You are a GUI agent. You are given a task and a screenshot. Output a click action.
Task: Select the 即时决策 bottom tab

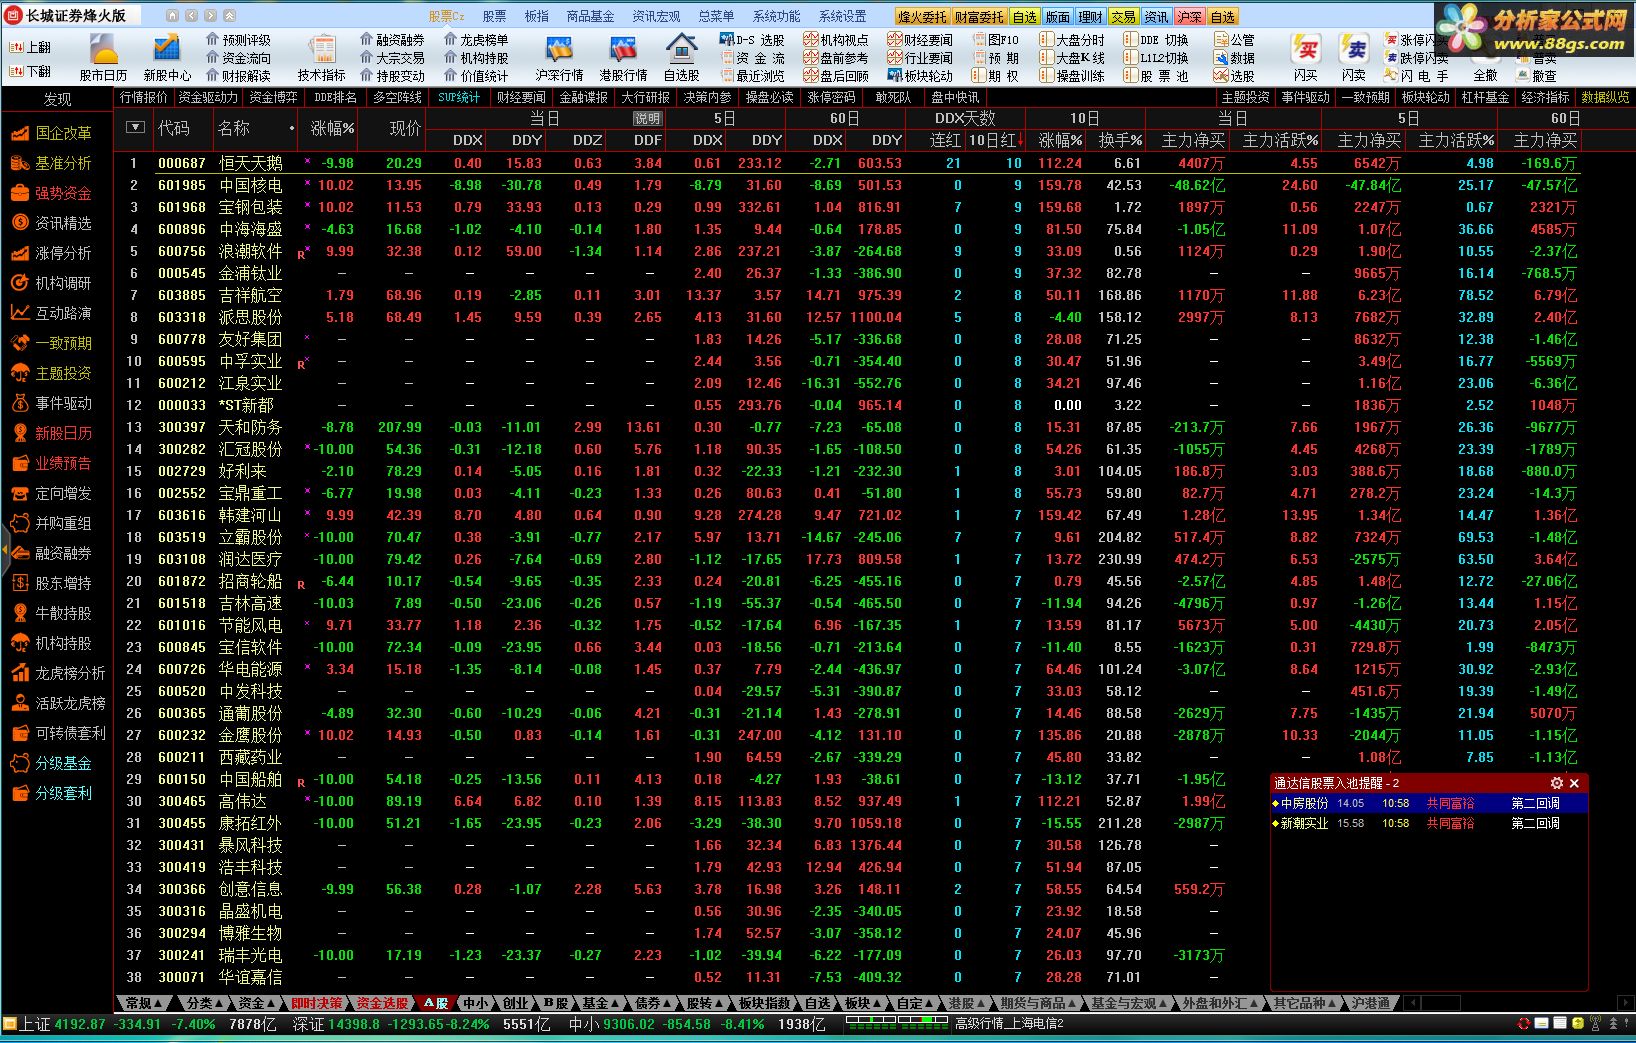point(317,1003)
